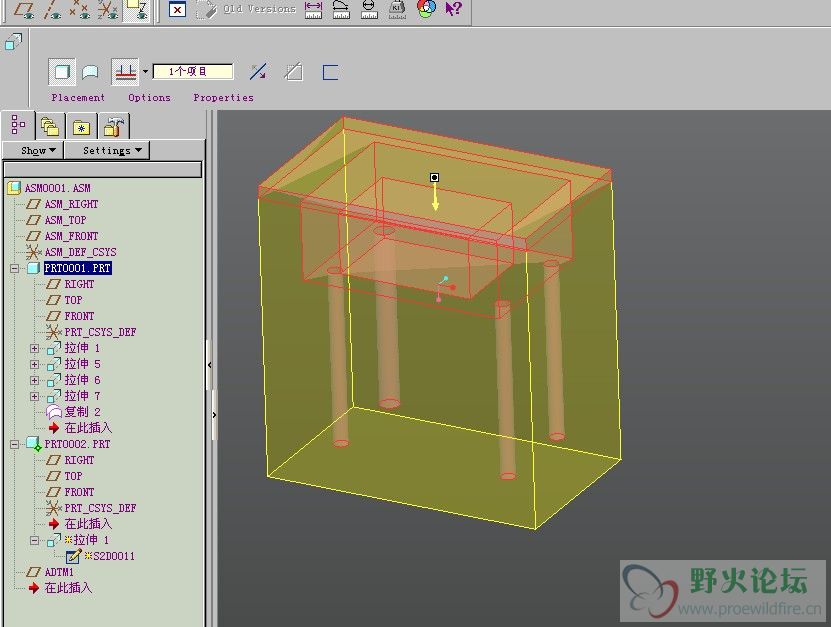Screen dimensions: 831x627
Task: Toggle datum point display
Action: pos(79,10)
